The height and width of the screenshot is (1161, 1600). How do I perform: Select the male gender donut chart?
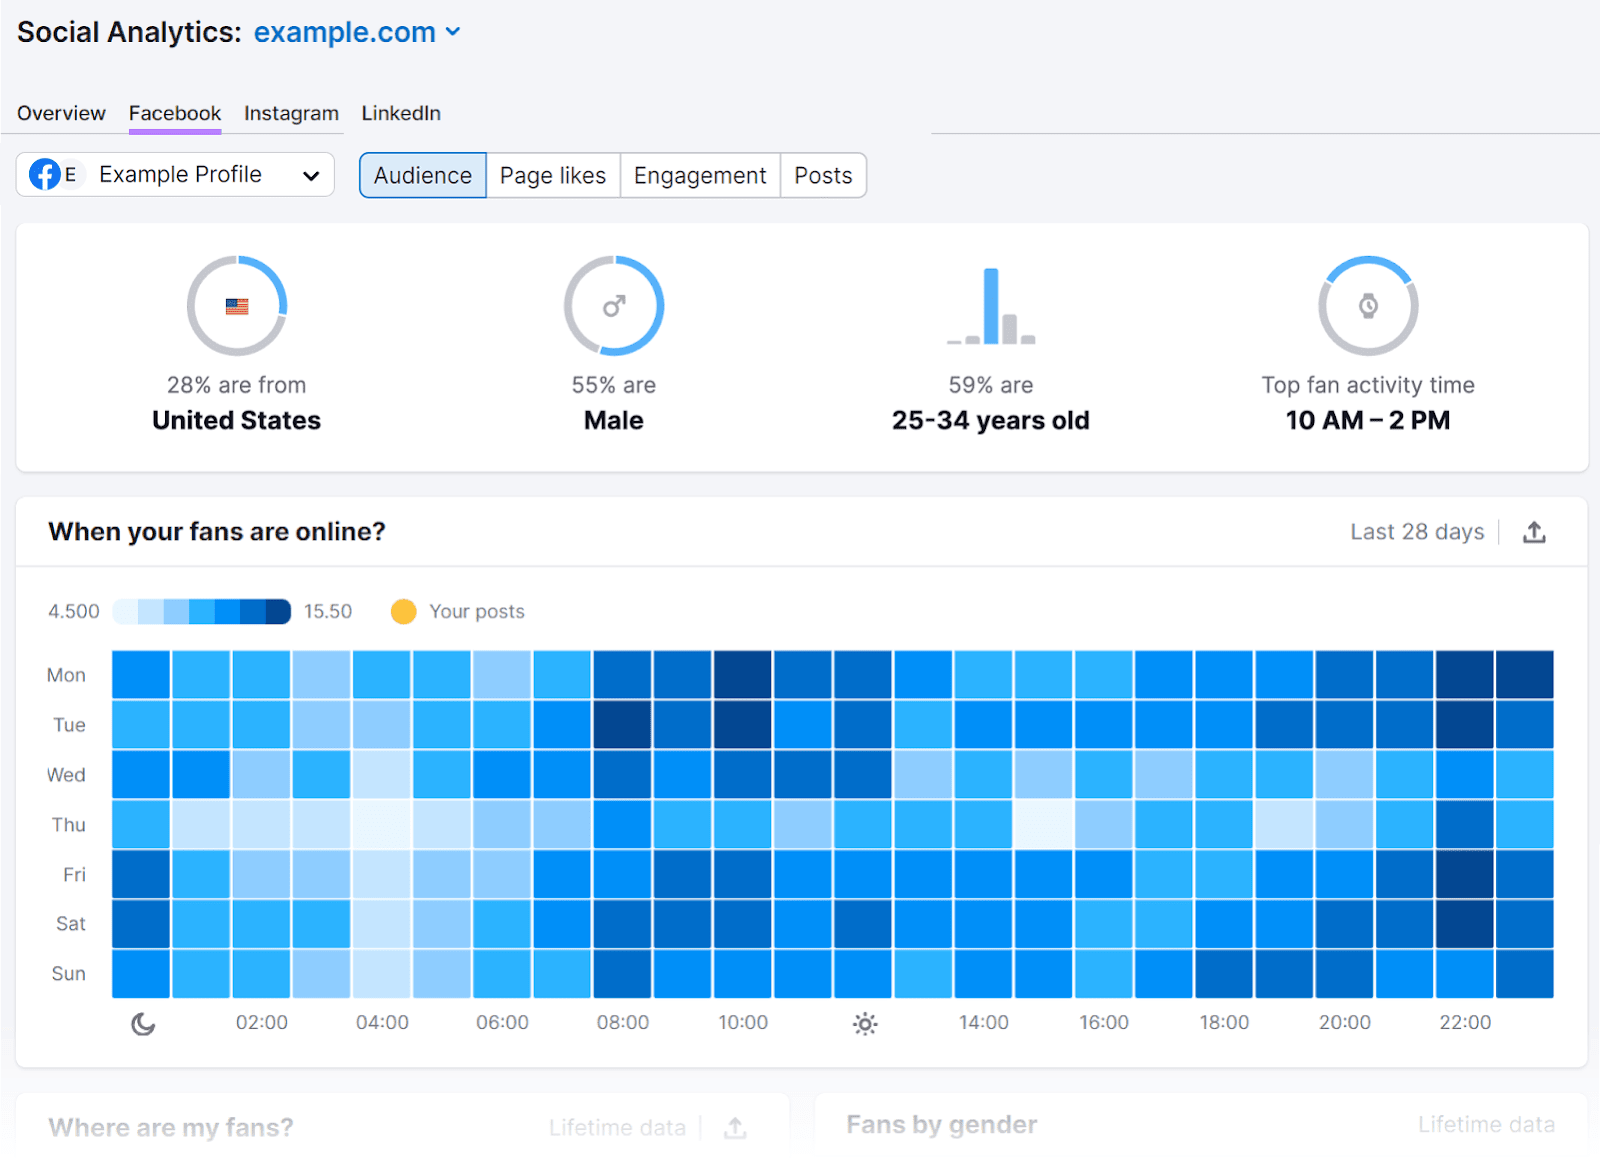614,305
